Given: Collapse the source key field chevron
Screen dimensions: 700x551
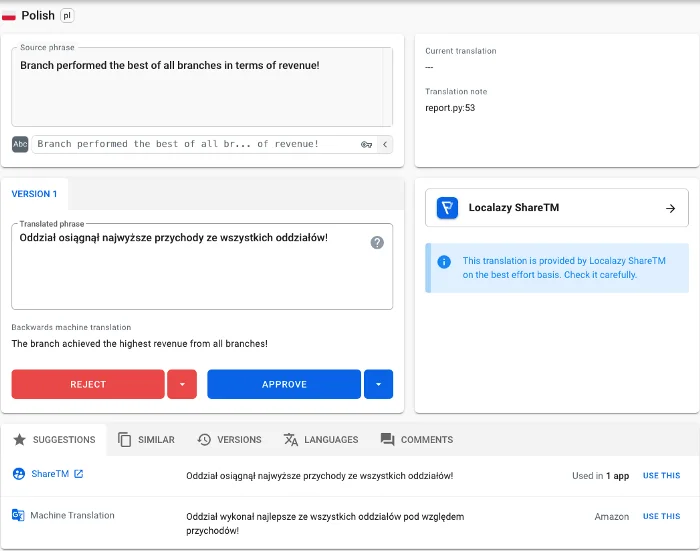Looking at the screenshot, I should click(x=385, y=144).
